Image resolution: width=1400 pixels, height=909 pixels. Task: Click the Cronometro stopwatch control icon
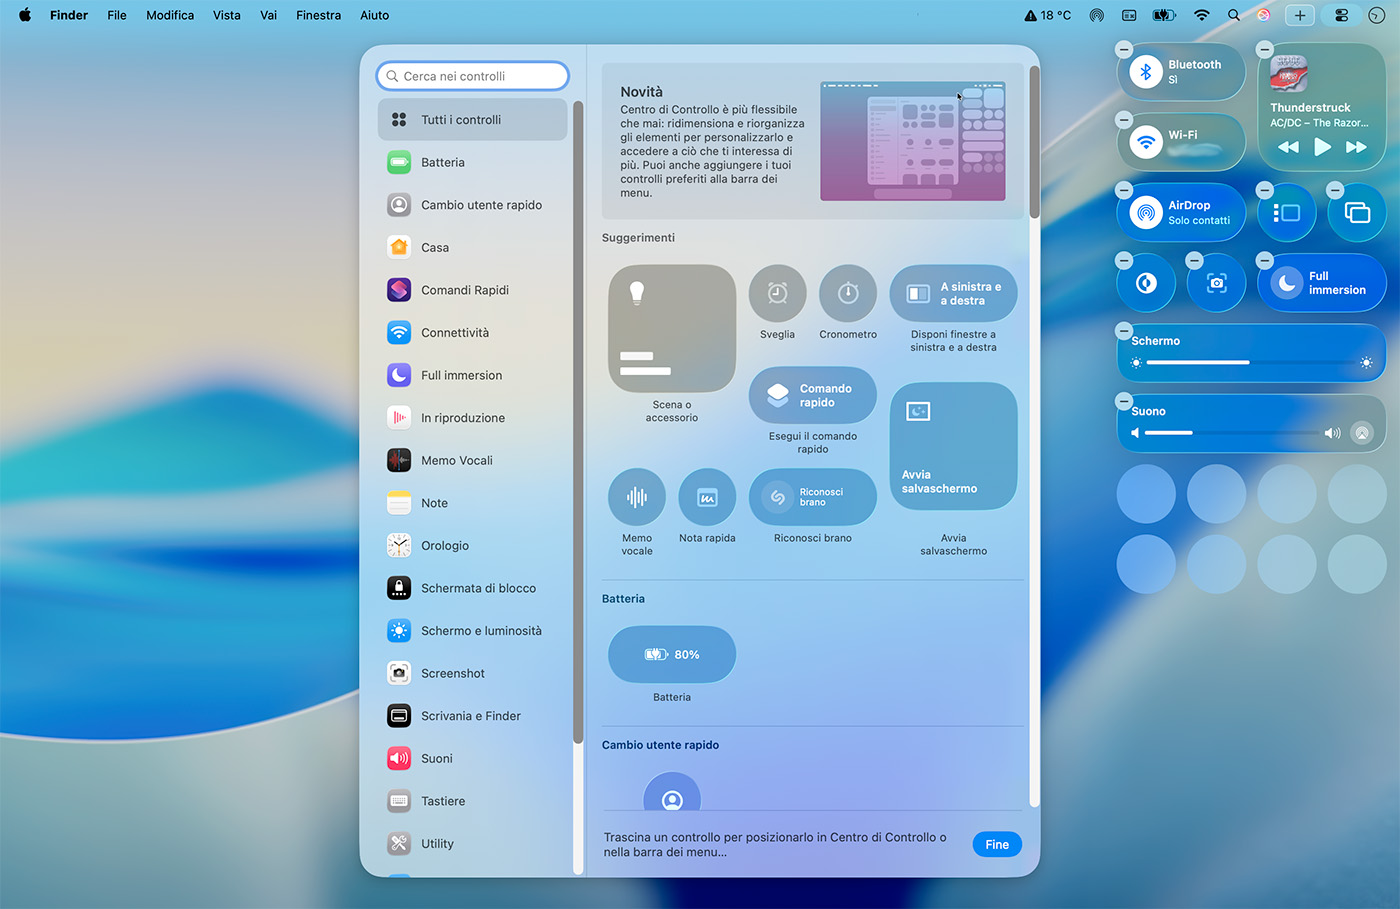[x=847, y=294]
